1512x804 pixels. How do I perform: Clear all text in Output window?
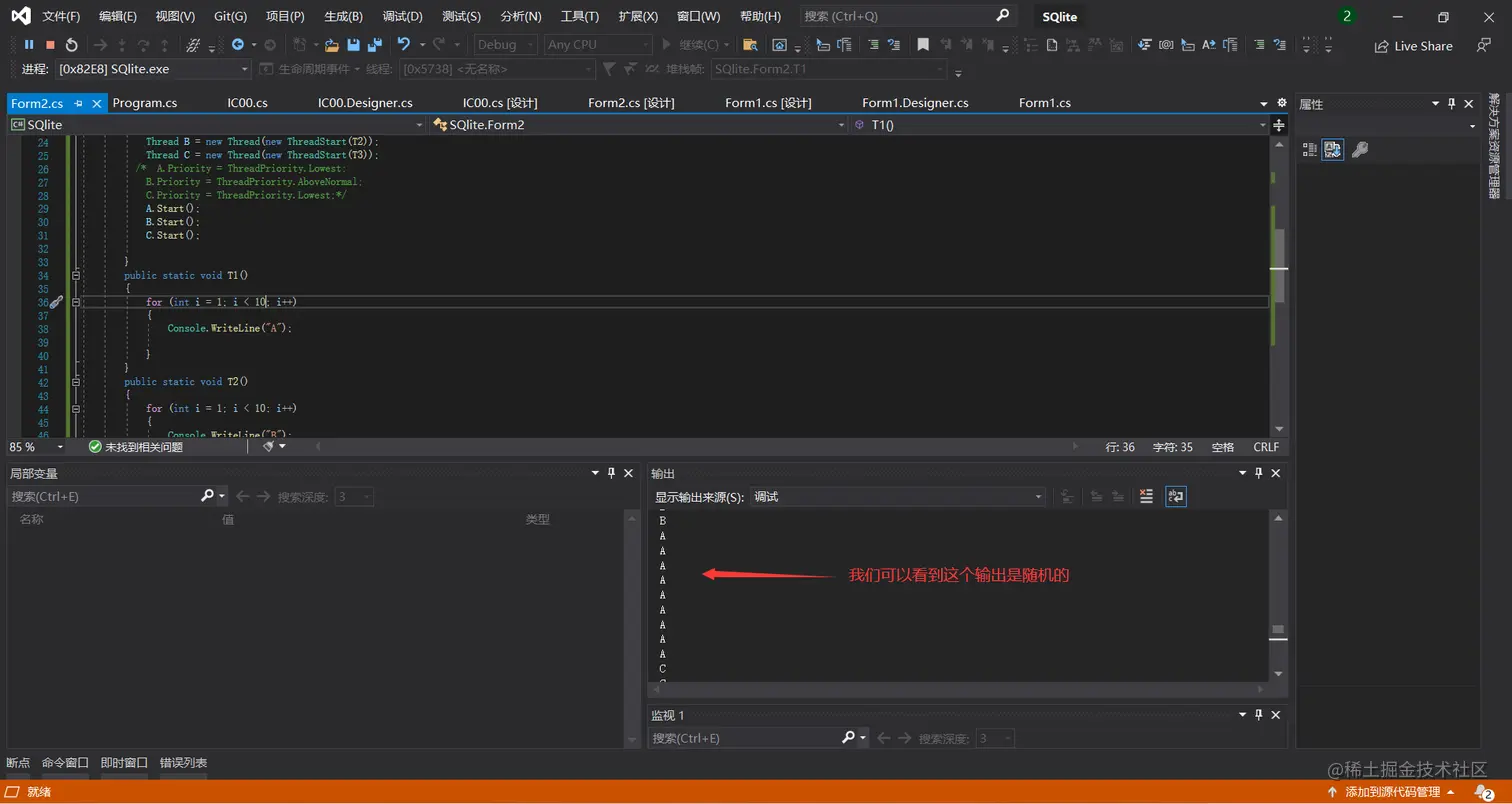(1146, 497)
